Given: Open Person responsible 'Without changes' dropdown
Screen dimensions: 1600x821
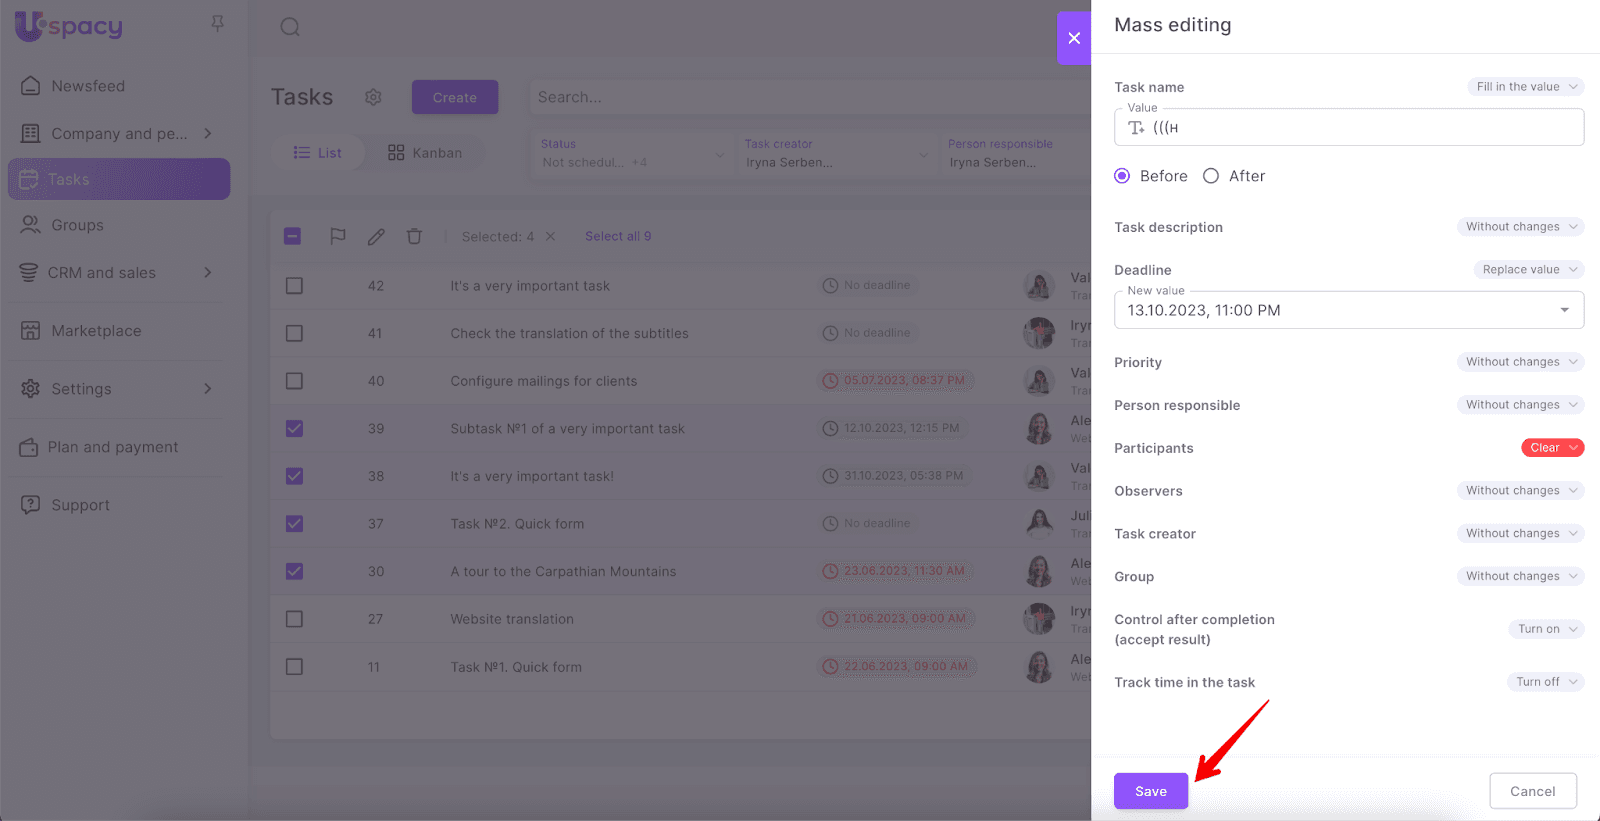Looking at the screenshot, I should pyautogui.click(x=1520, y=405).
